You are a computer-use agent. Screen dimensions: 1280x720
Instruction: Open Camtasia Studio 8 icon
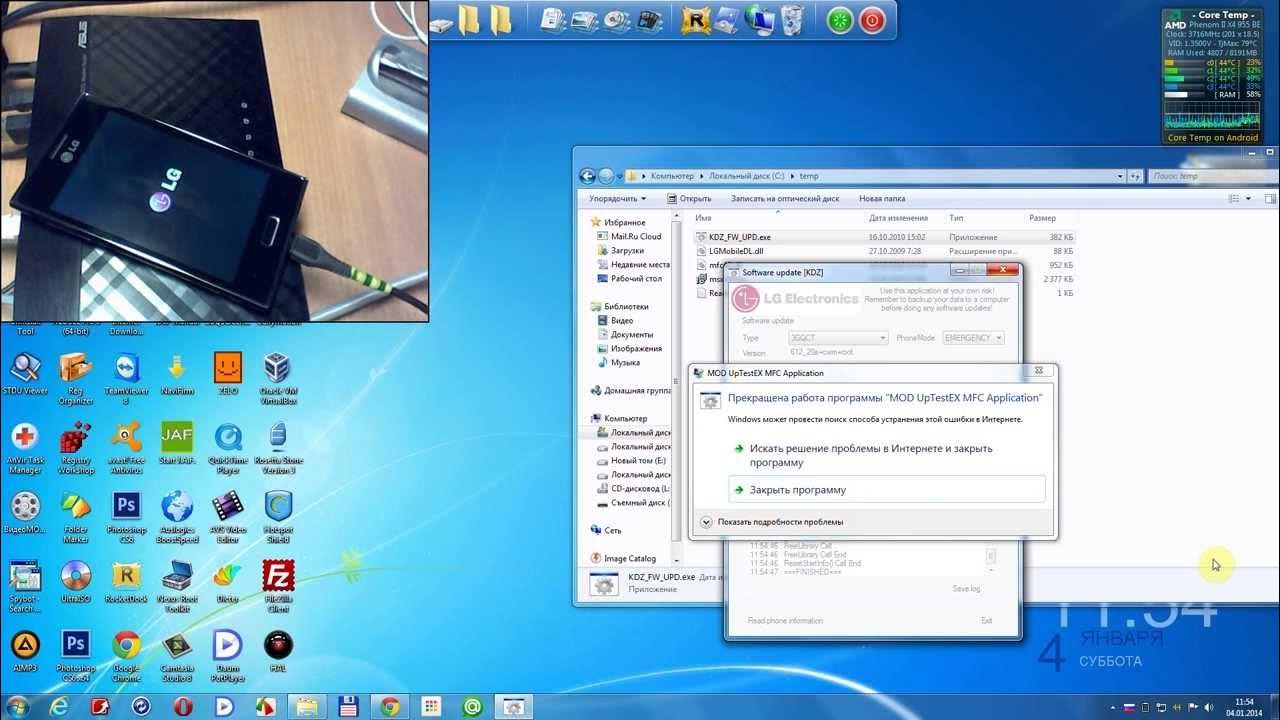177,655
